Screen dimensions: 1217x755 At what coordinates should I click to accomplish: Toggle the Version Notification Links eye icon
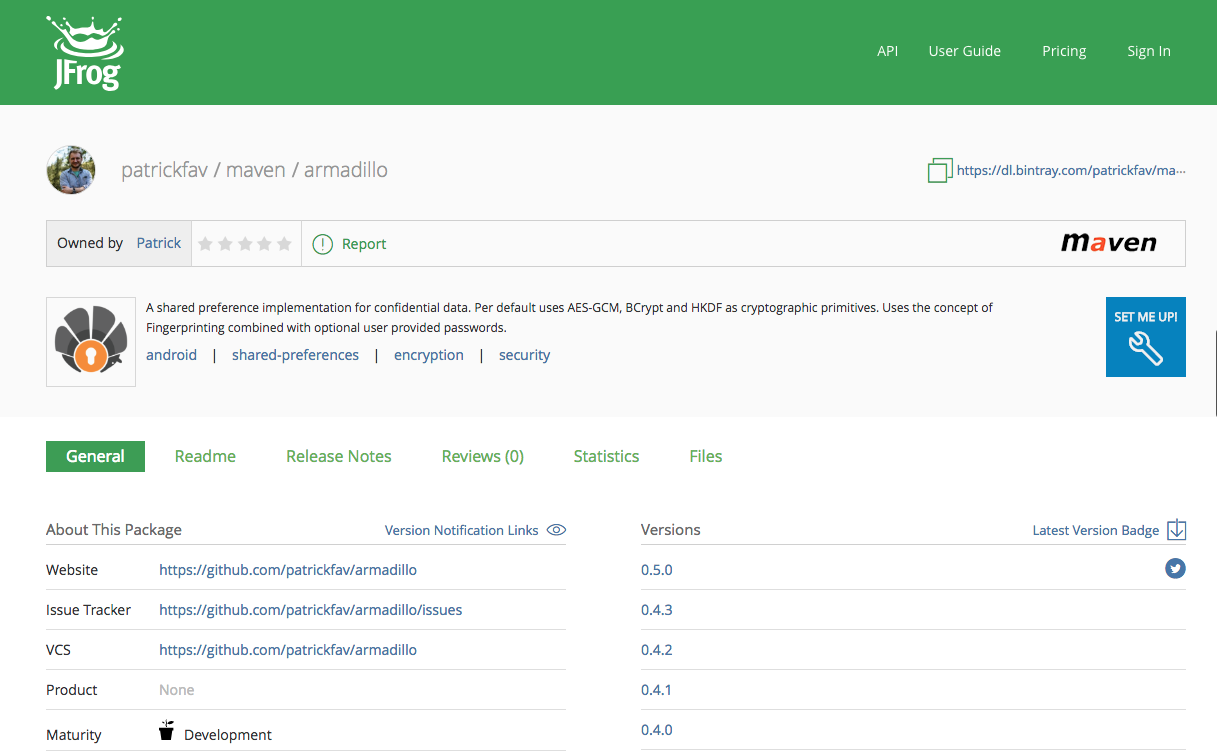click(x=556, y=530)
